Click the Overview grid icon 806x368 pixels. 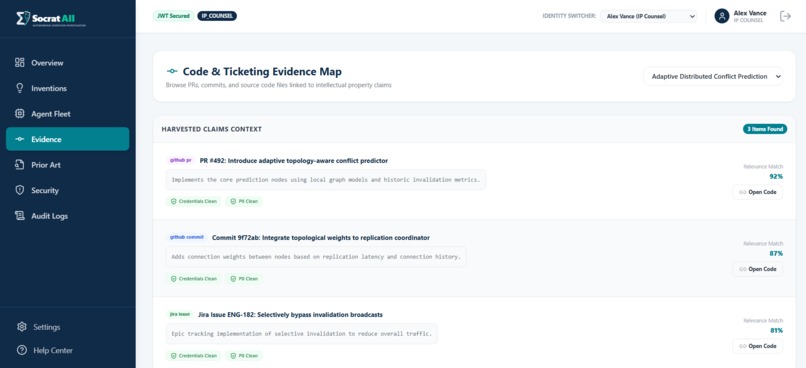[x=20, y=63]
